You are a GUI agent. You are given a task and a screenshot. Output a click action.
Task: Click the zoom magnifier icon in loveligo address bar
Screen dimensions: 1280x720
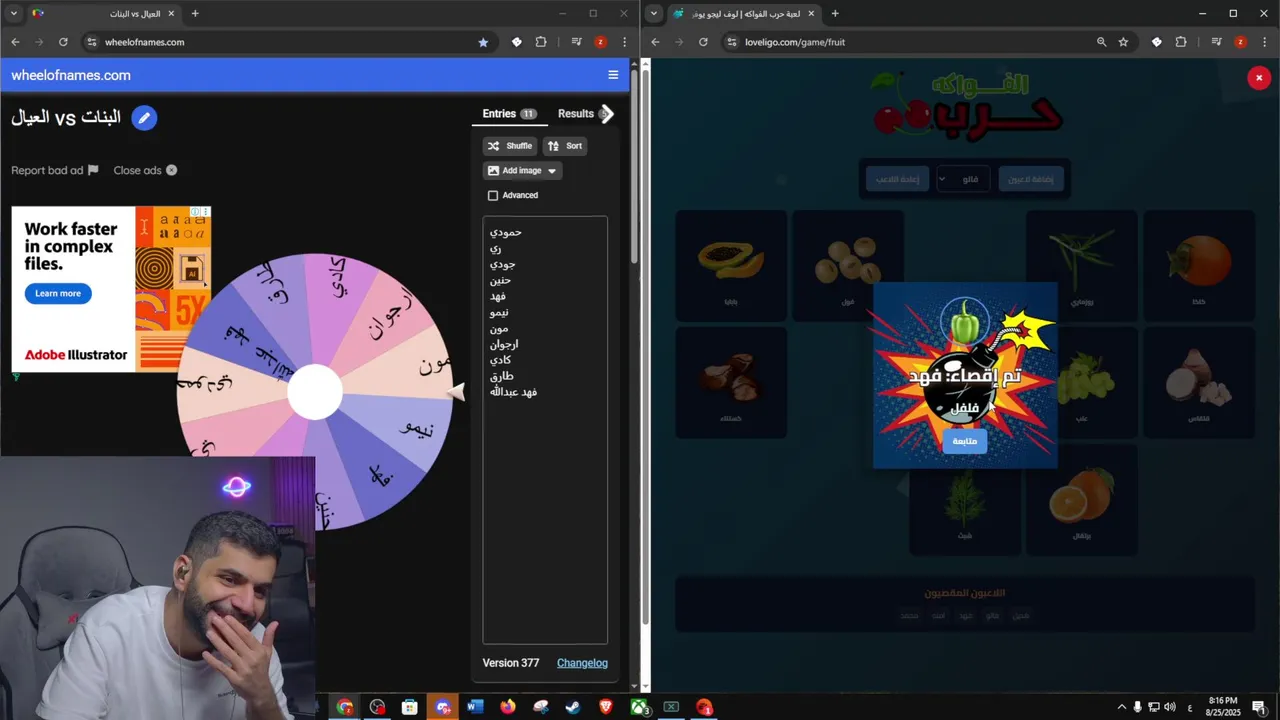(1101, 42)
